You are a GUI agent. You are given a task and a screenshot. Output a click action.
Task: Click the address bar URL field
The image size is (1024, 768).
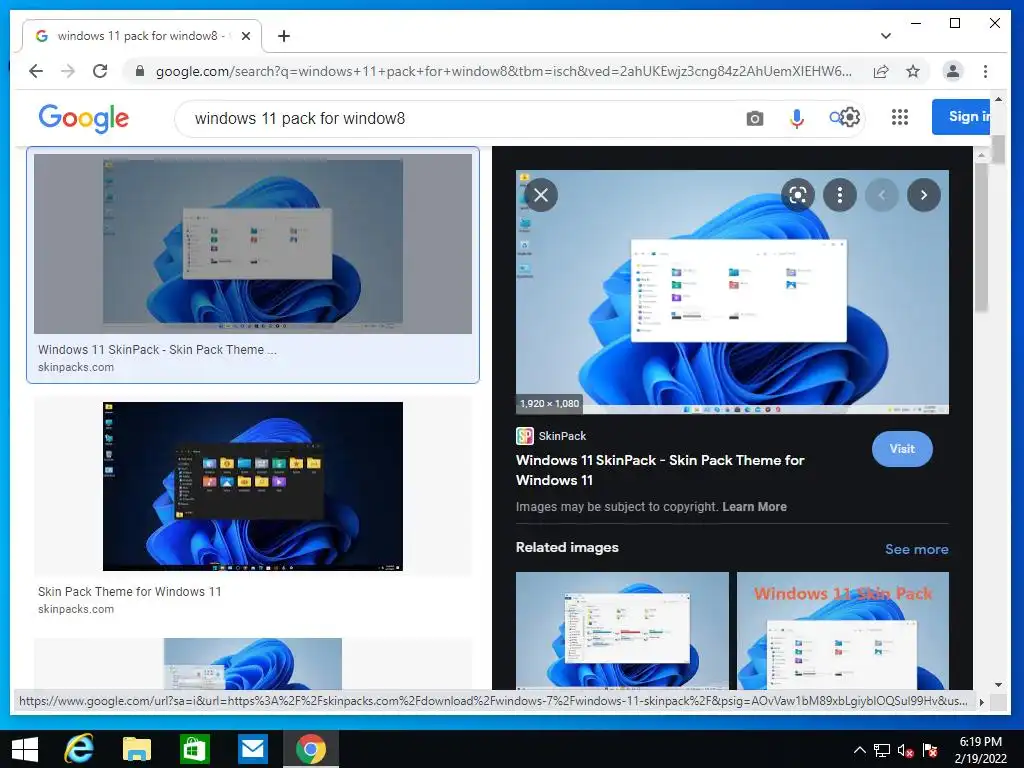click(x=504, y=71)
